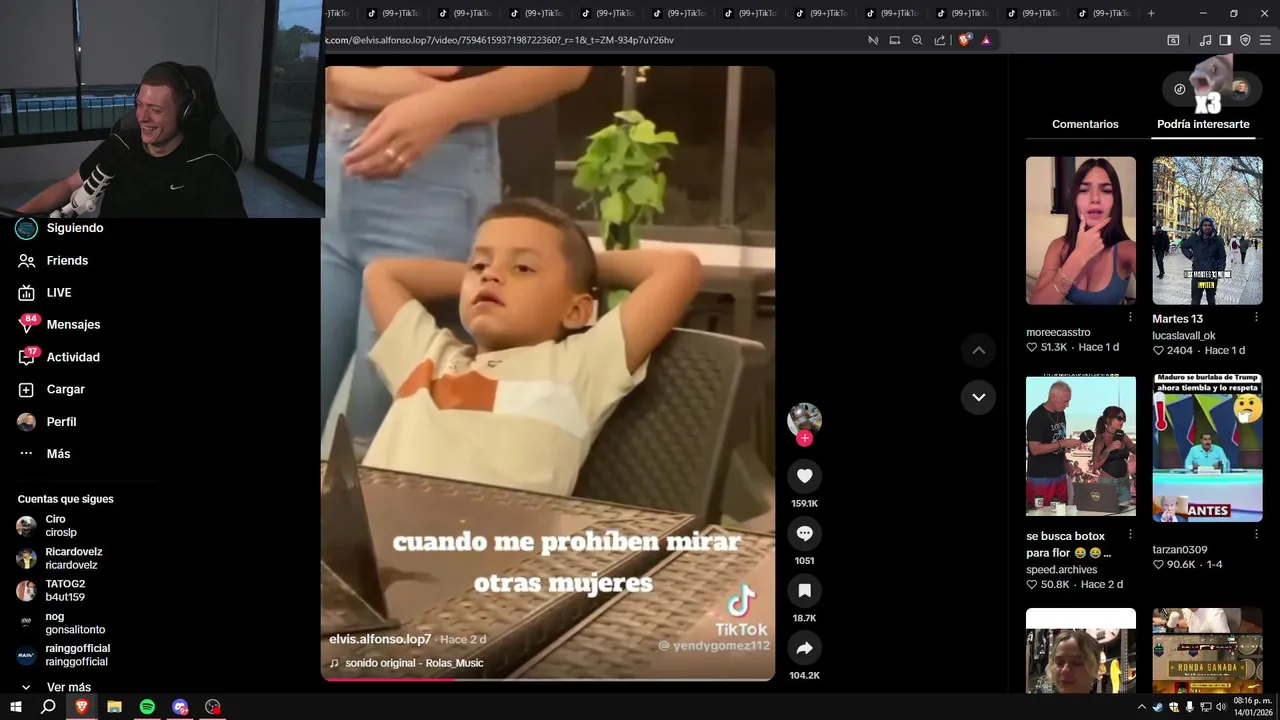Open options for se busca botox video

pos(1131,535)
